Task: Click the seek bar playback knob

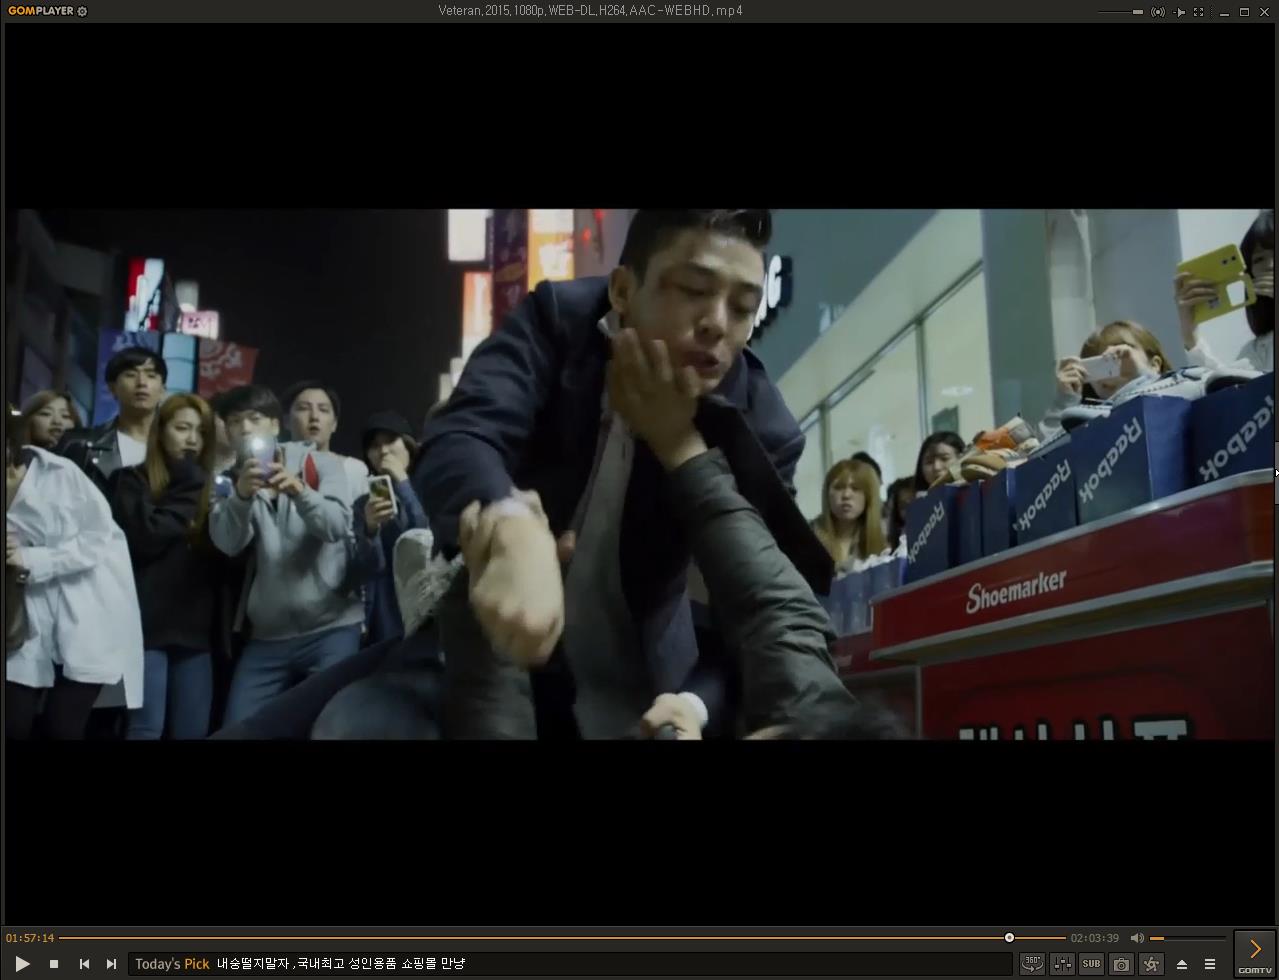Action: (1009, 938)
